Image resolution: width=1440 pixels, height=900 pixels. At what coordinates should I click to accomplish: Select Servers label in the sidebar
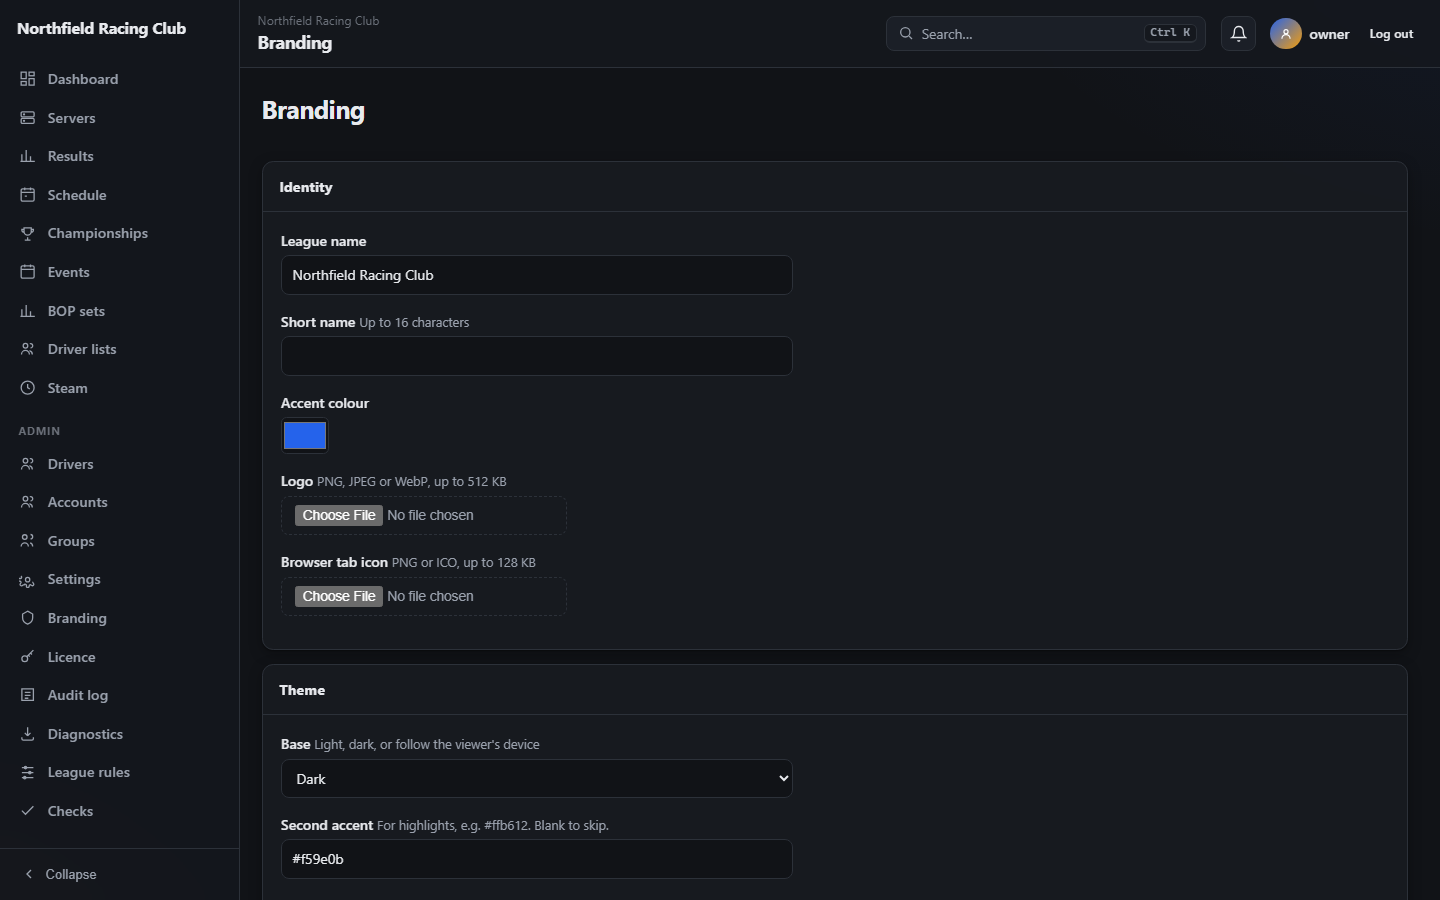(x=71, y=118)
